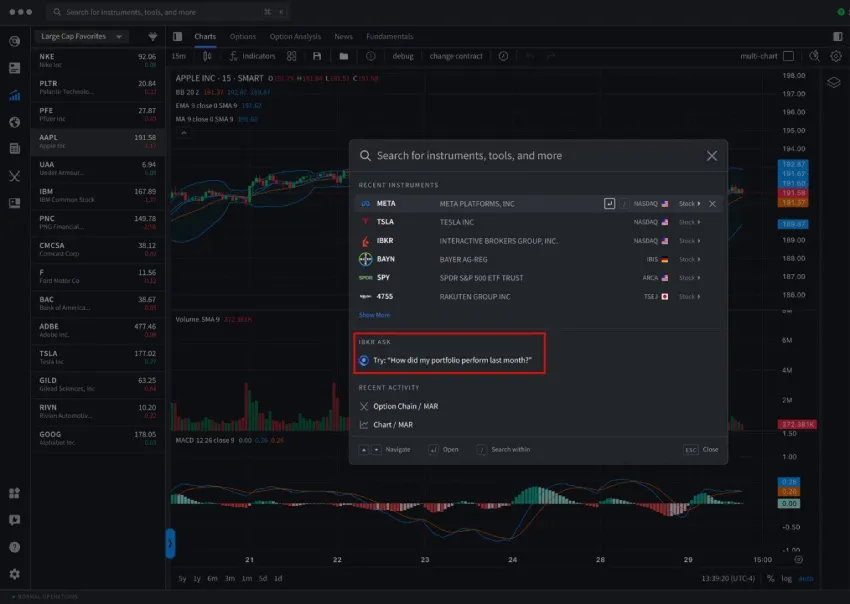This screenshot has height=604, width=850.
Task: Select the 5d time range
Action: [x=263, y=579]
